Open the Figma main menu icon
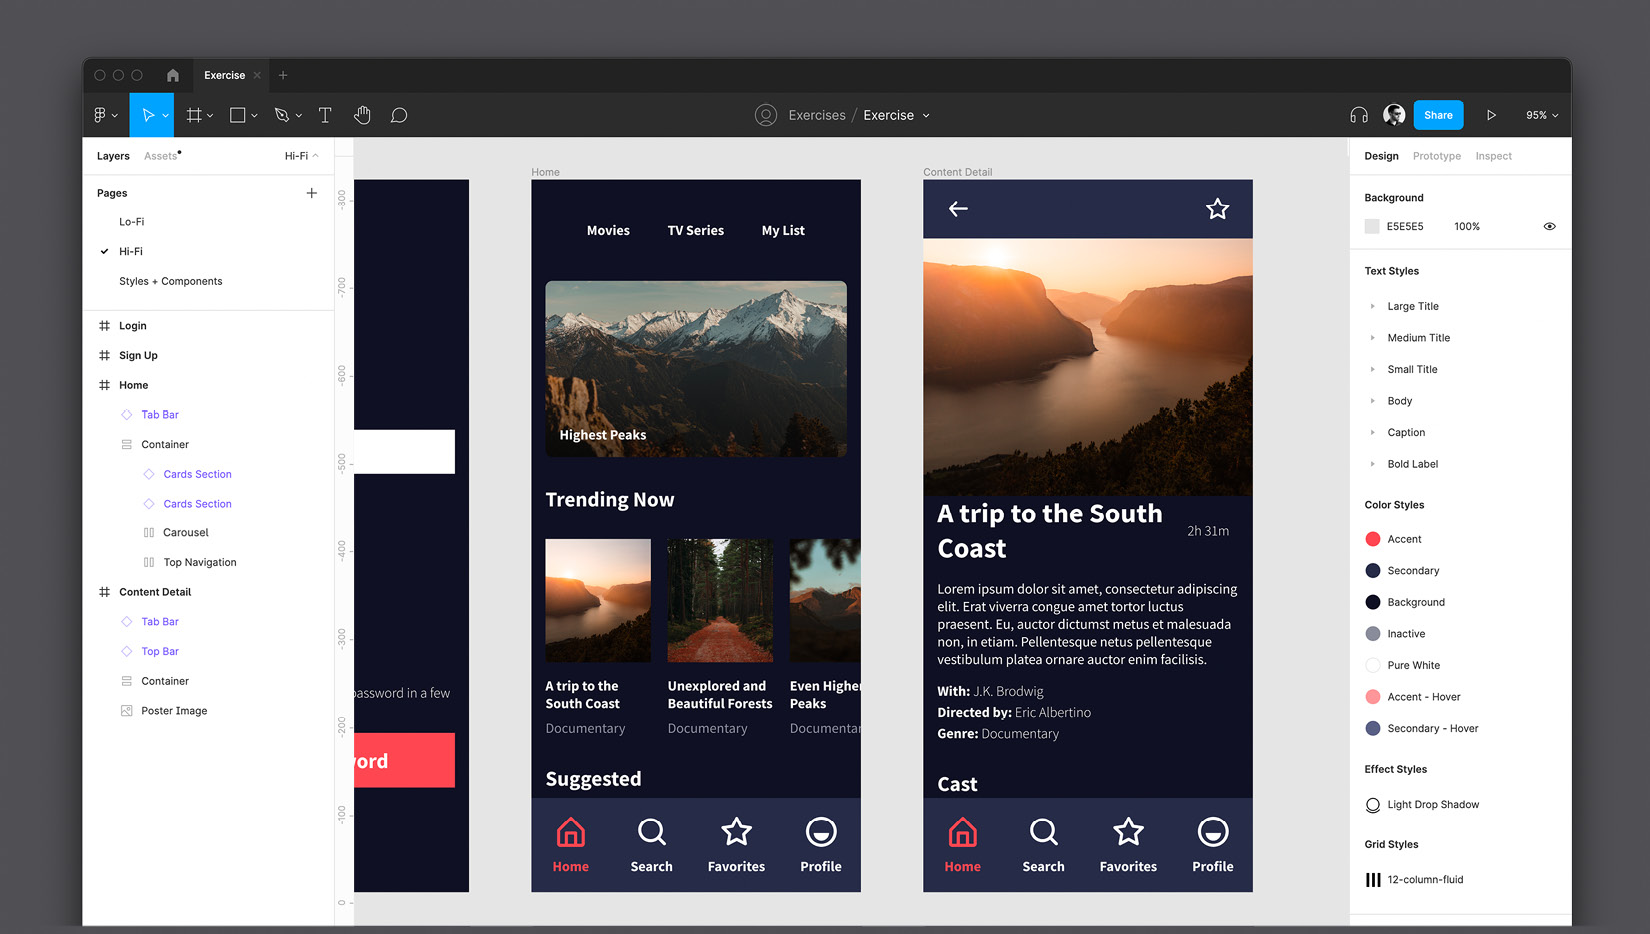The width and height of the screenshot is (1650, 934). tap(100, 115)
